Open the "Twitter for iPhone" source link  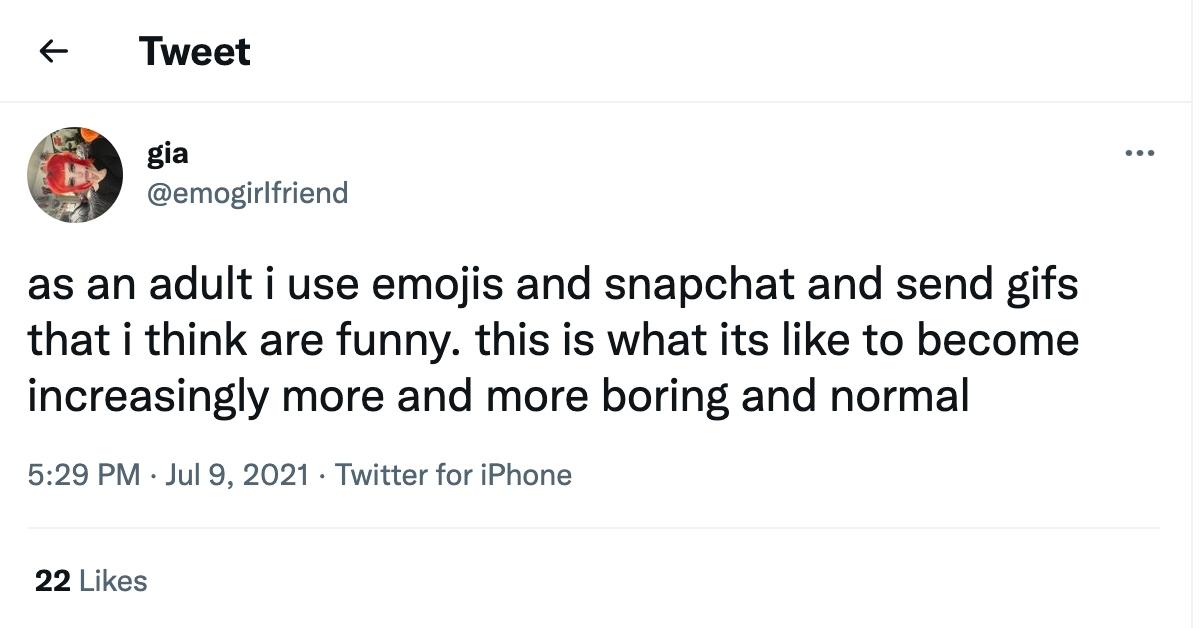(x=453, y=474)
